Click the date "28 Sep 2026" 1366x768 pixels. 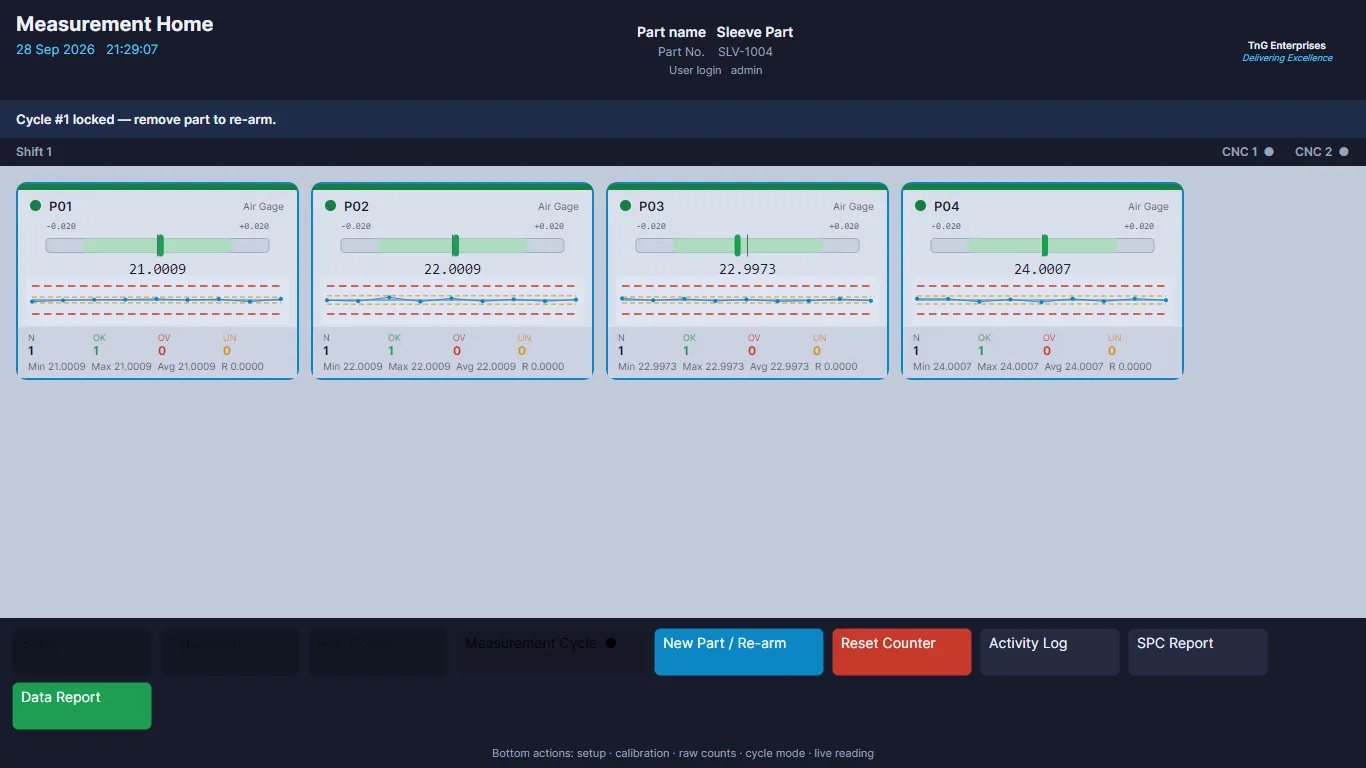(x=55, y=49)
